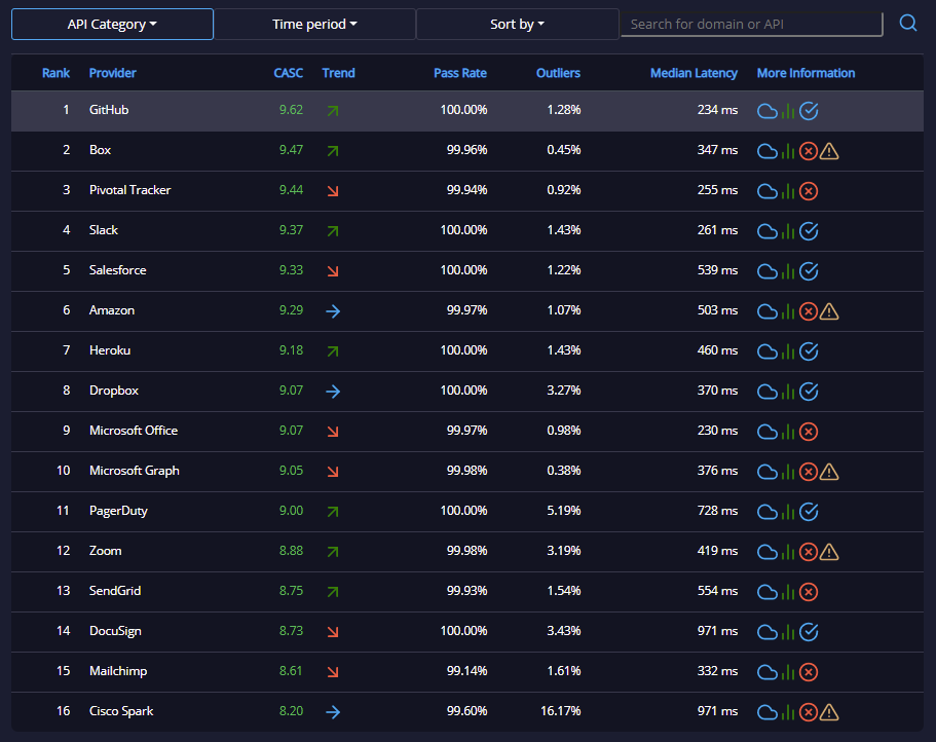
Task: Open the bar chart icon for GitHub
Action: (788, 111)
